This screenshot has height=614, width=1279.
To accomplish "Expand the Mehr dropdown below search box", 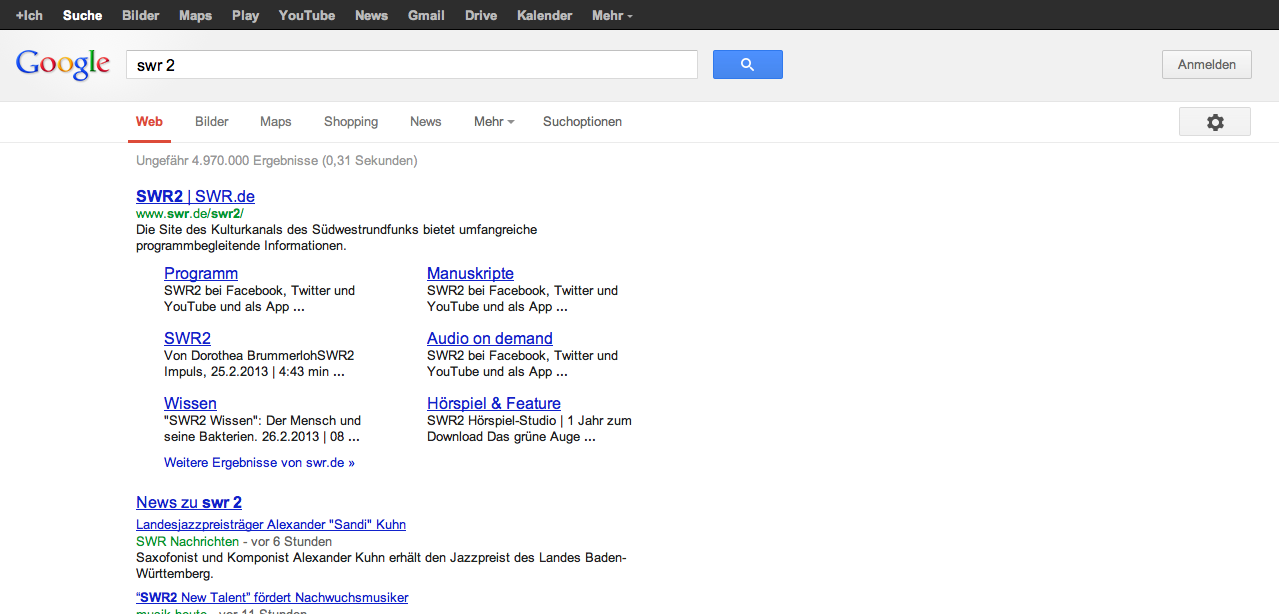I will tap(493, 122).
